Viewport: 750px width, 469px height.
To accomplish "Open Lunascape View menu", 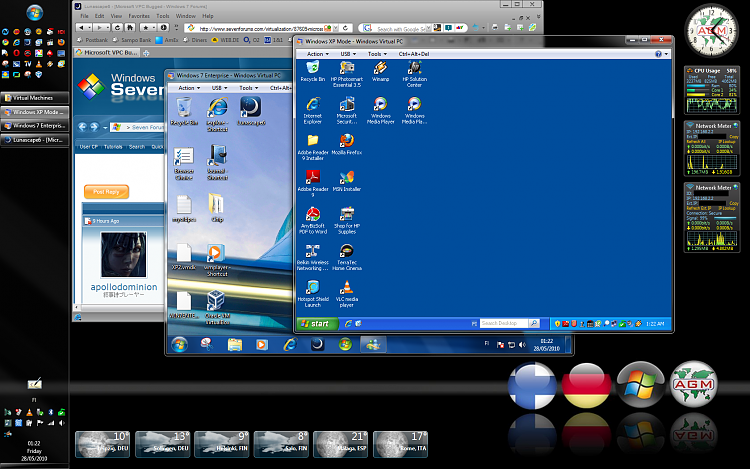I will 116,16.
